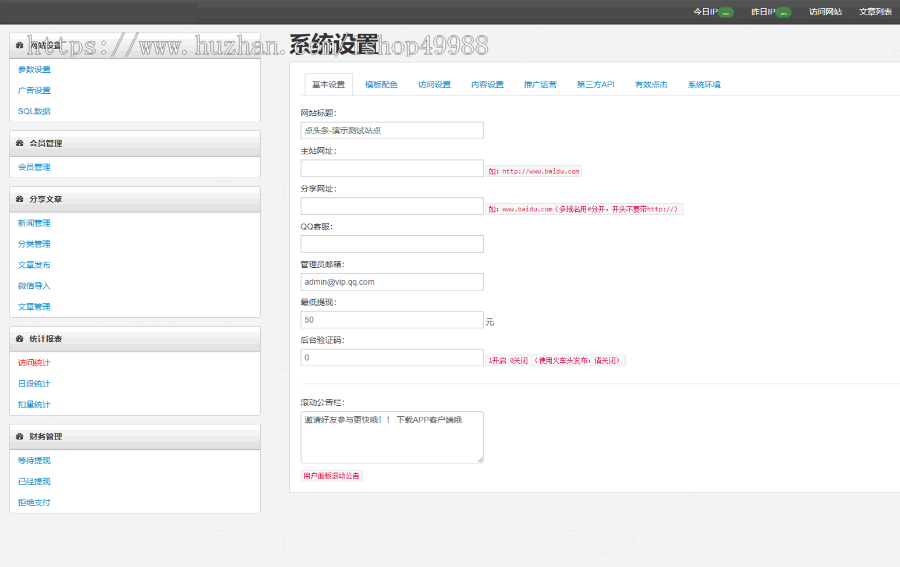Open 等待提现 under 财务管理
This screenshot has width=900, height=567.
34,460
